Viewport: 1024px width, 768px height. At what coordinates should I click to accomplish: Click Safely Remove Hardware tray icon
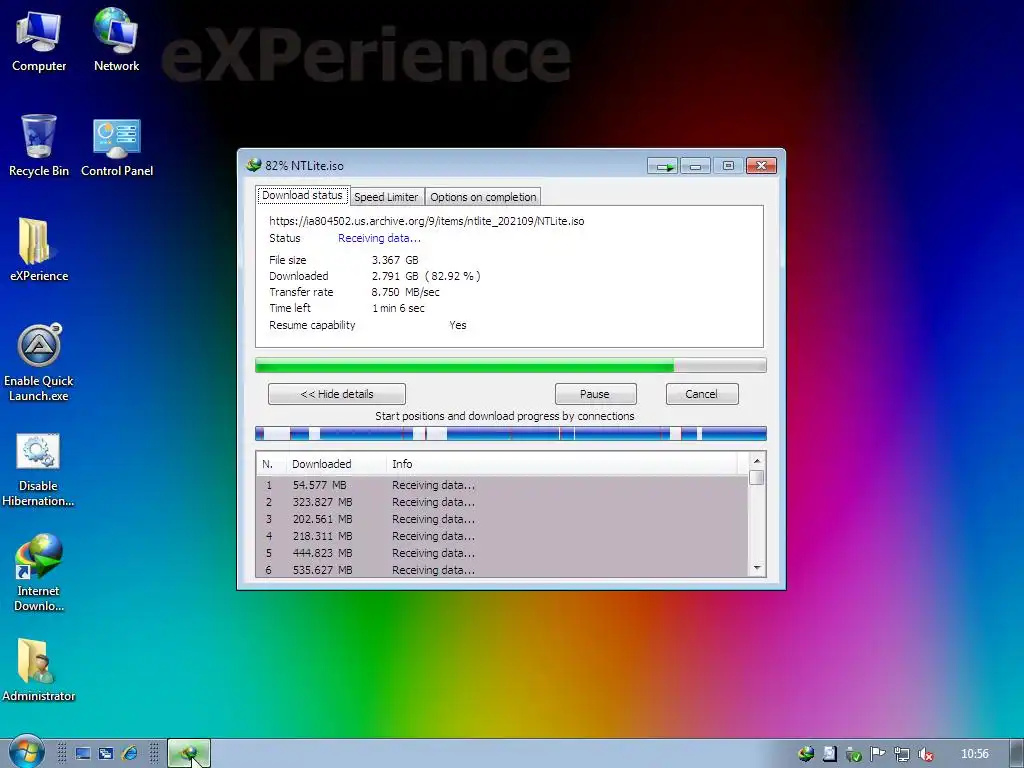tap(854, 754)
